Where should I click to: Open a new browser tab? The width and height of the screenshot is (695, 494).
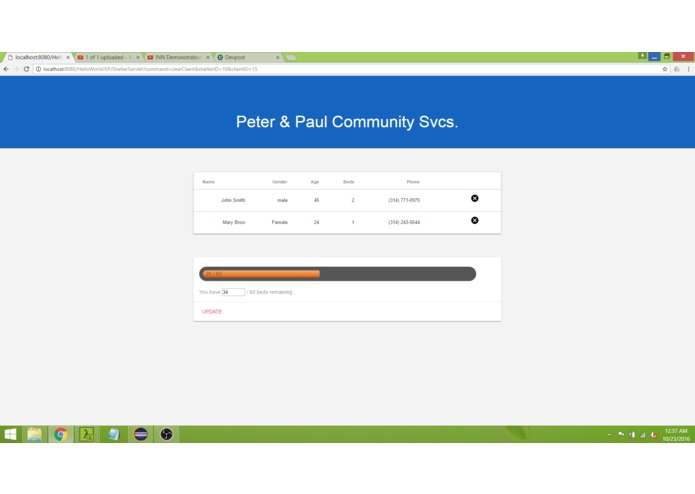point(291,58)
